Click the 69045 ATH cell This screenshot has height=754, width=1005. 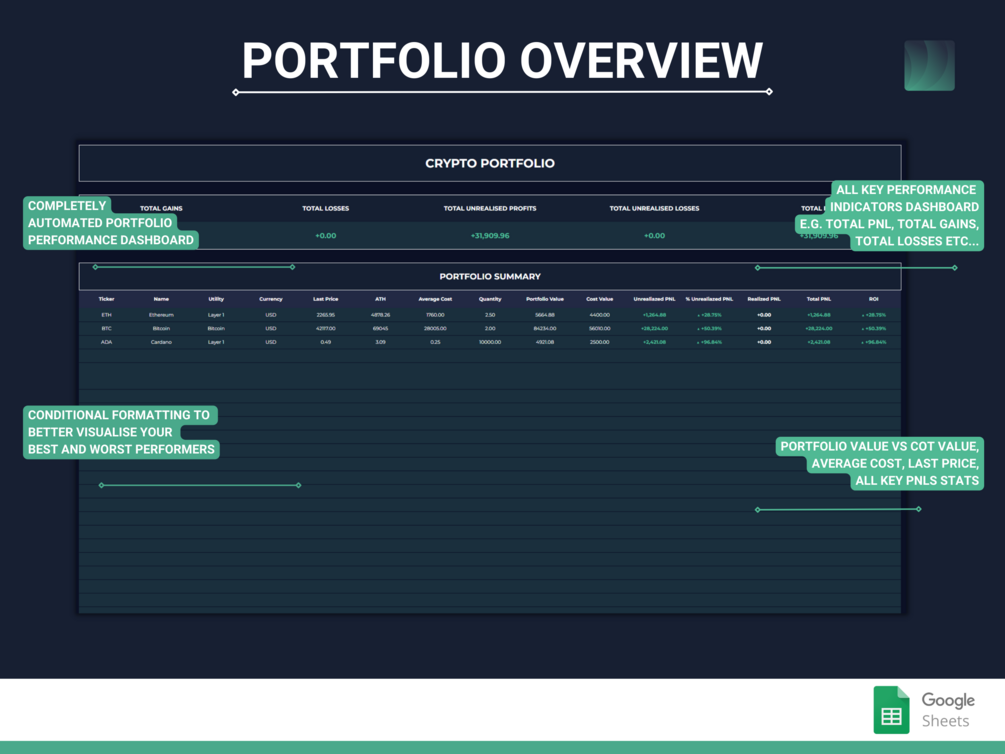[380, 328]
